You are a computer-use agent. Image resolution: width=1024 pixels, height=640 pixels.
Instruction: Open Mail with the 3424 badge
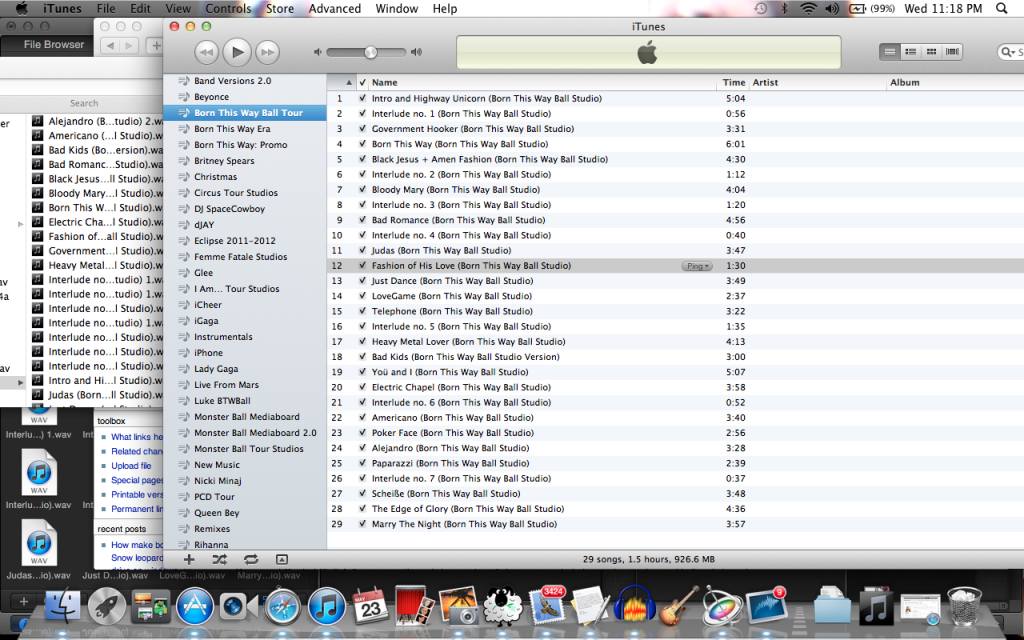tap(547, 605)
